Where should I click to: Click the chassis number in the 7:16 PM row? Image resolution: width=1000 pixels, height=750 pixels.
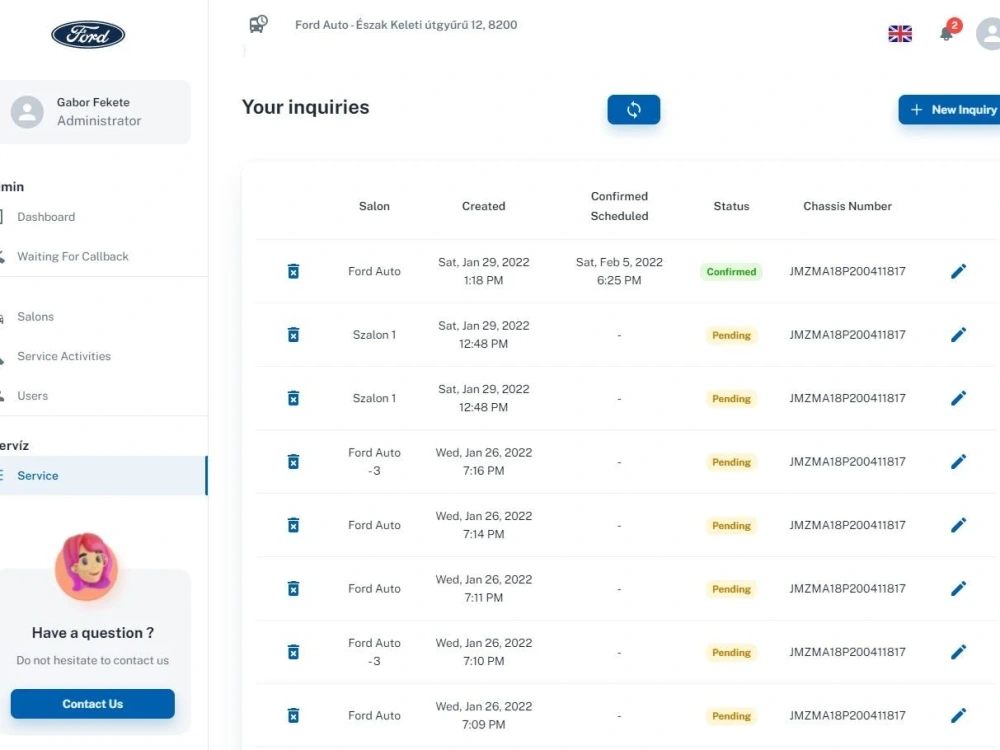[847, 461]
